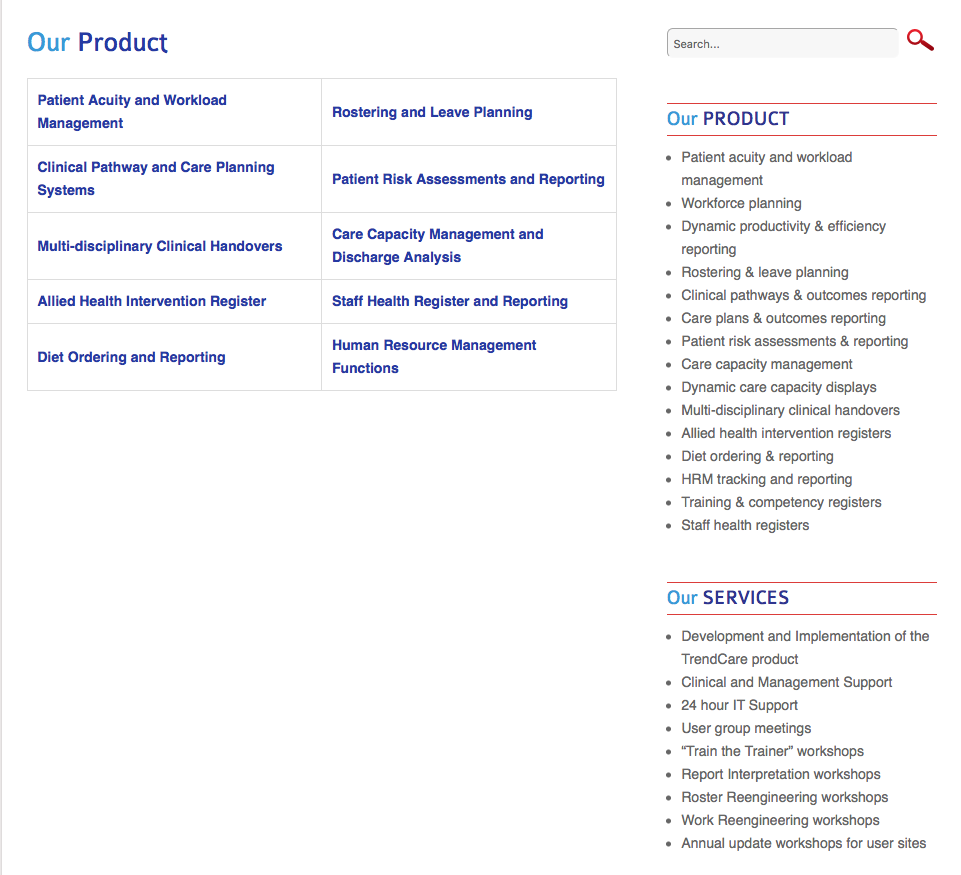Select User group meetings service item
961x875 pixels.
[x=746, y=728]
